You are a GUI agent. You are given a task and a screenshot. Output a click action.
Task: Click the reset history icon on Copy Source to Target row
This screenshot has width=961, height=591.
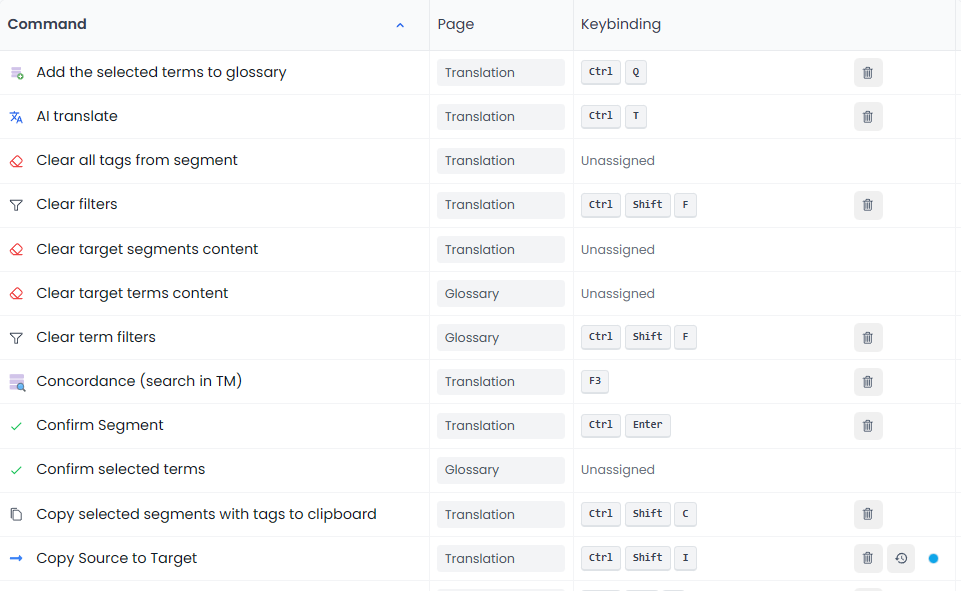tap(901, 558)
